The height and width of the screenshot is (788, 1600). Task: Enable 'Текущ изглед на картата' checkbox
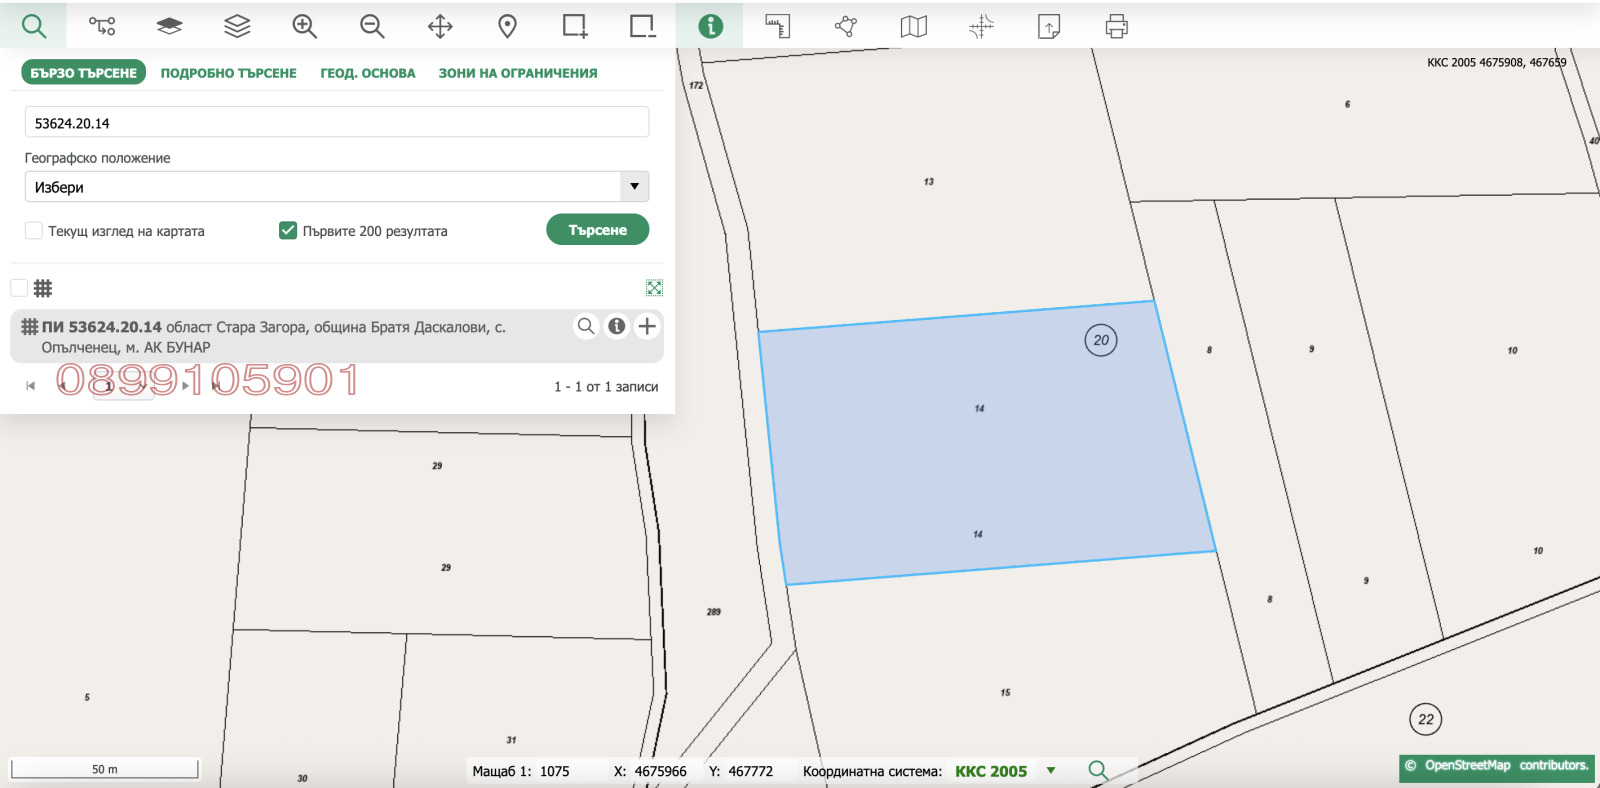[34, 231]
